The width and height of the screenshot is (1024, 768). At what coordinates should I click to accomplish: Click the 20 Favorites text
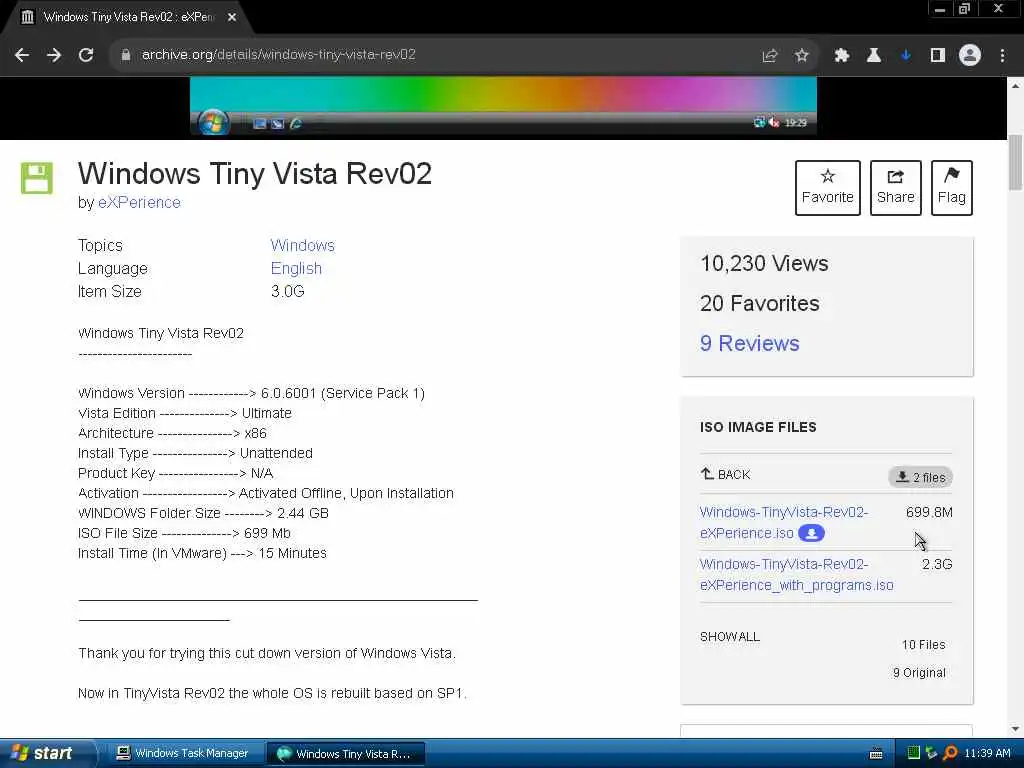click(x=760, y=304)
